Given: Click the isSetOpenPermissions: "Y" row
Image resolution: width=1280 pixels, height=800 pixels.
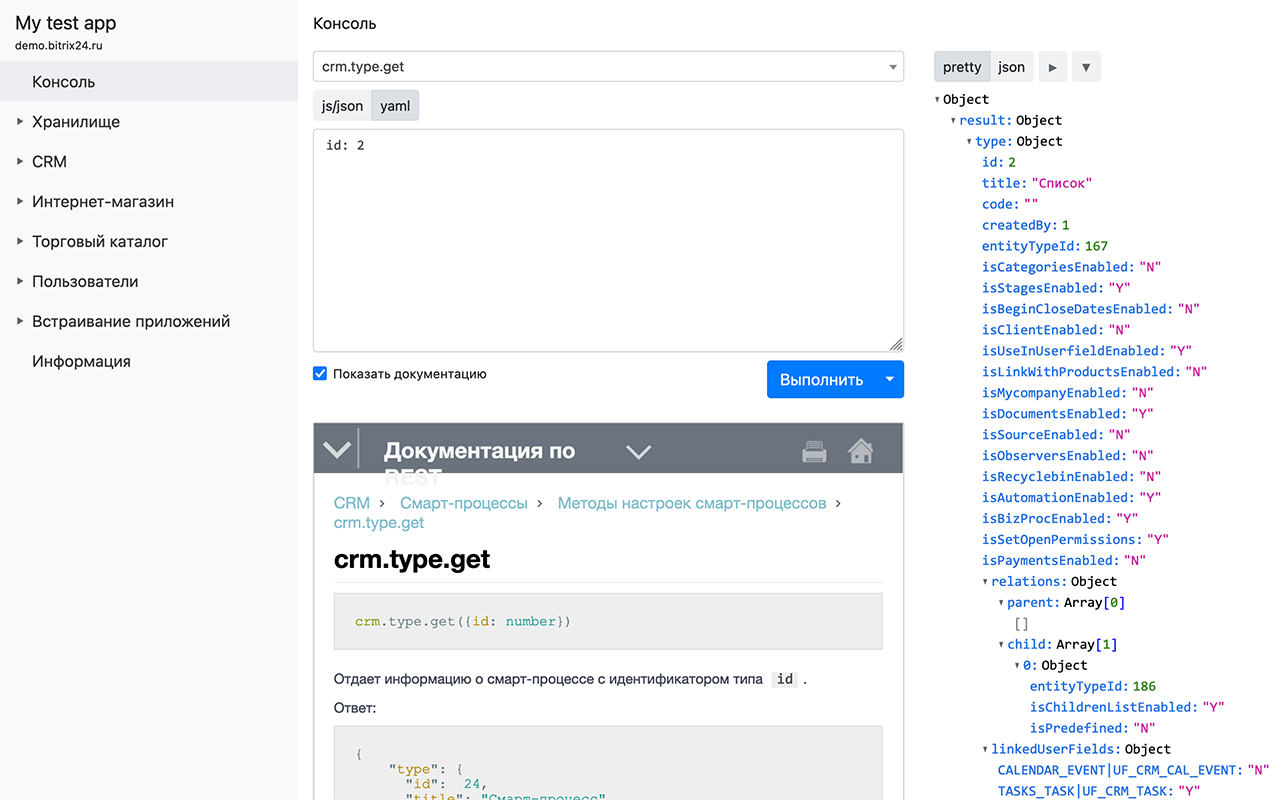Looking at the screenshot, I should (1076, 539).
